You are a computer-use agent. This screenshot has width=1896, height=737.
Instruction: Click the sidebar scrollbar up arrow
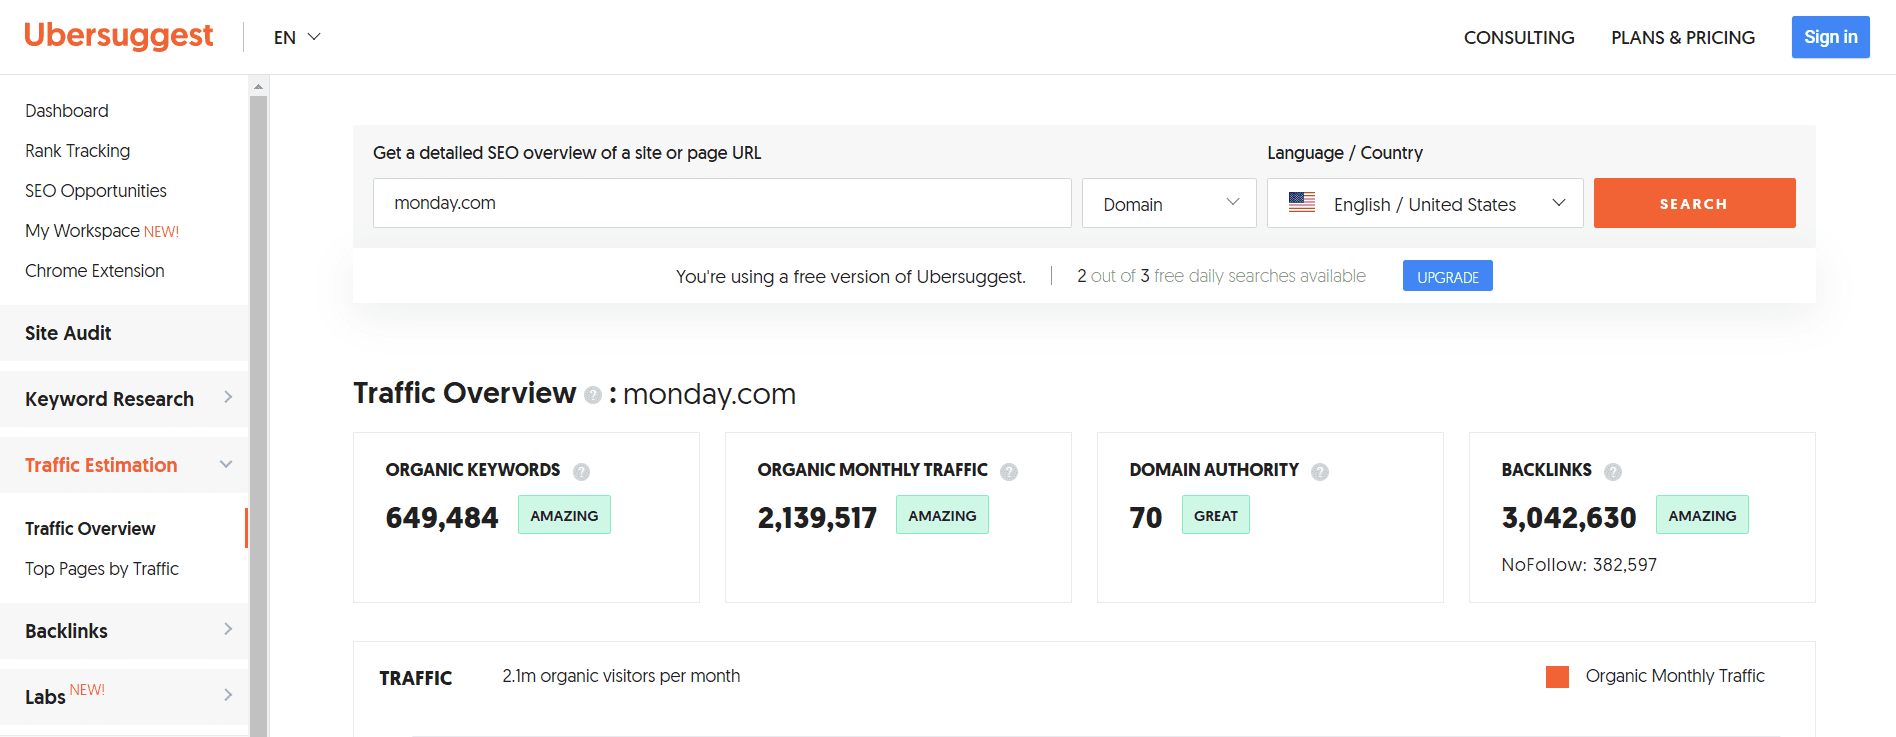pyautogui.click(x=258, y=86)
